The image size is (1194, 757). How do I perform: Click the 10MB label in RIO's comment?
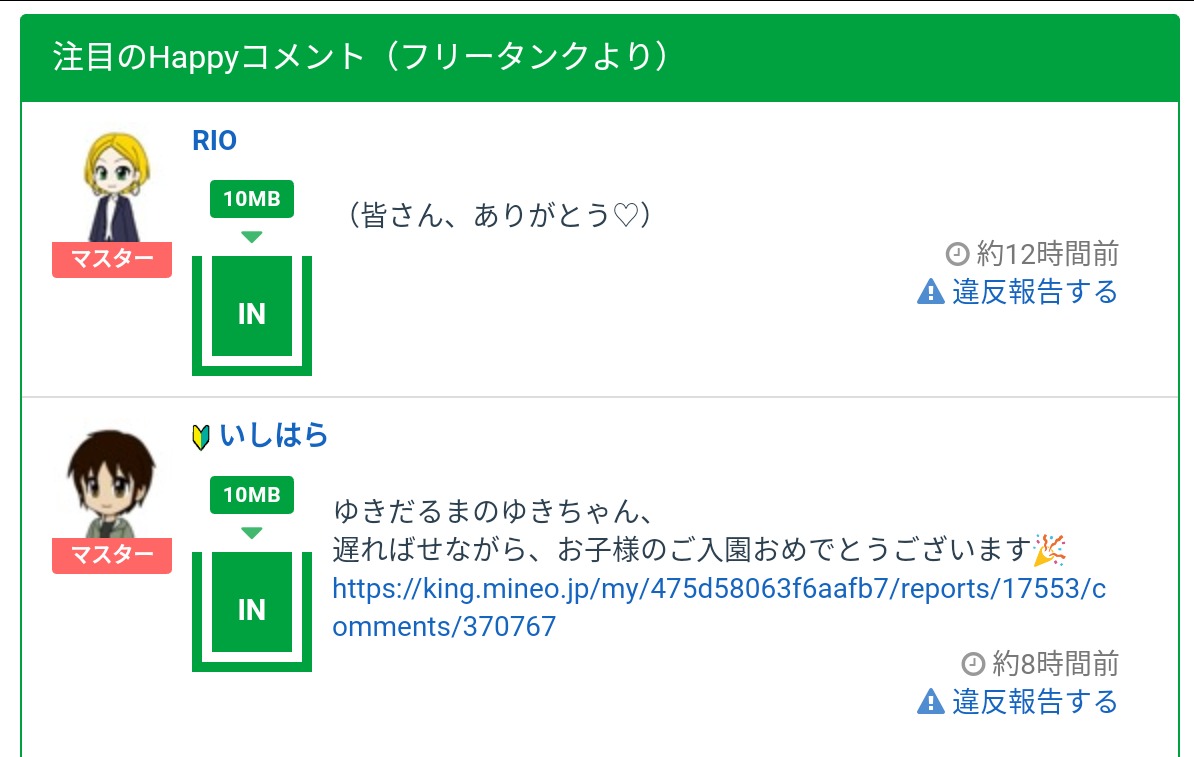[252, 199]
